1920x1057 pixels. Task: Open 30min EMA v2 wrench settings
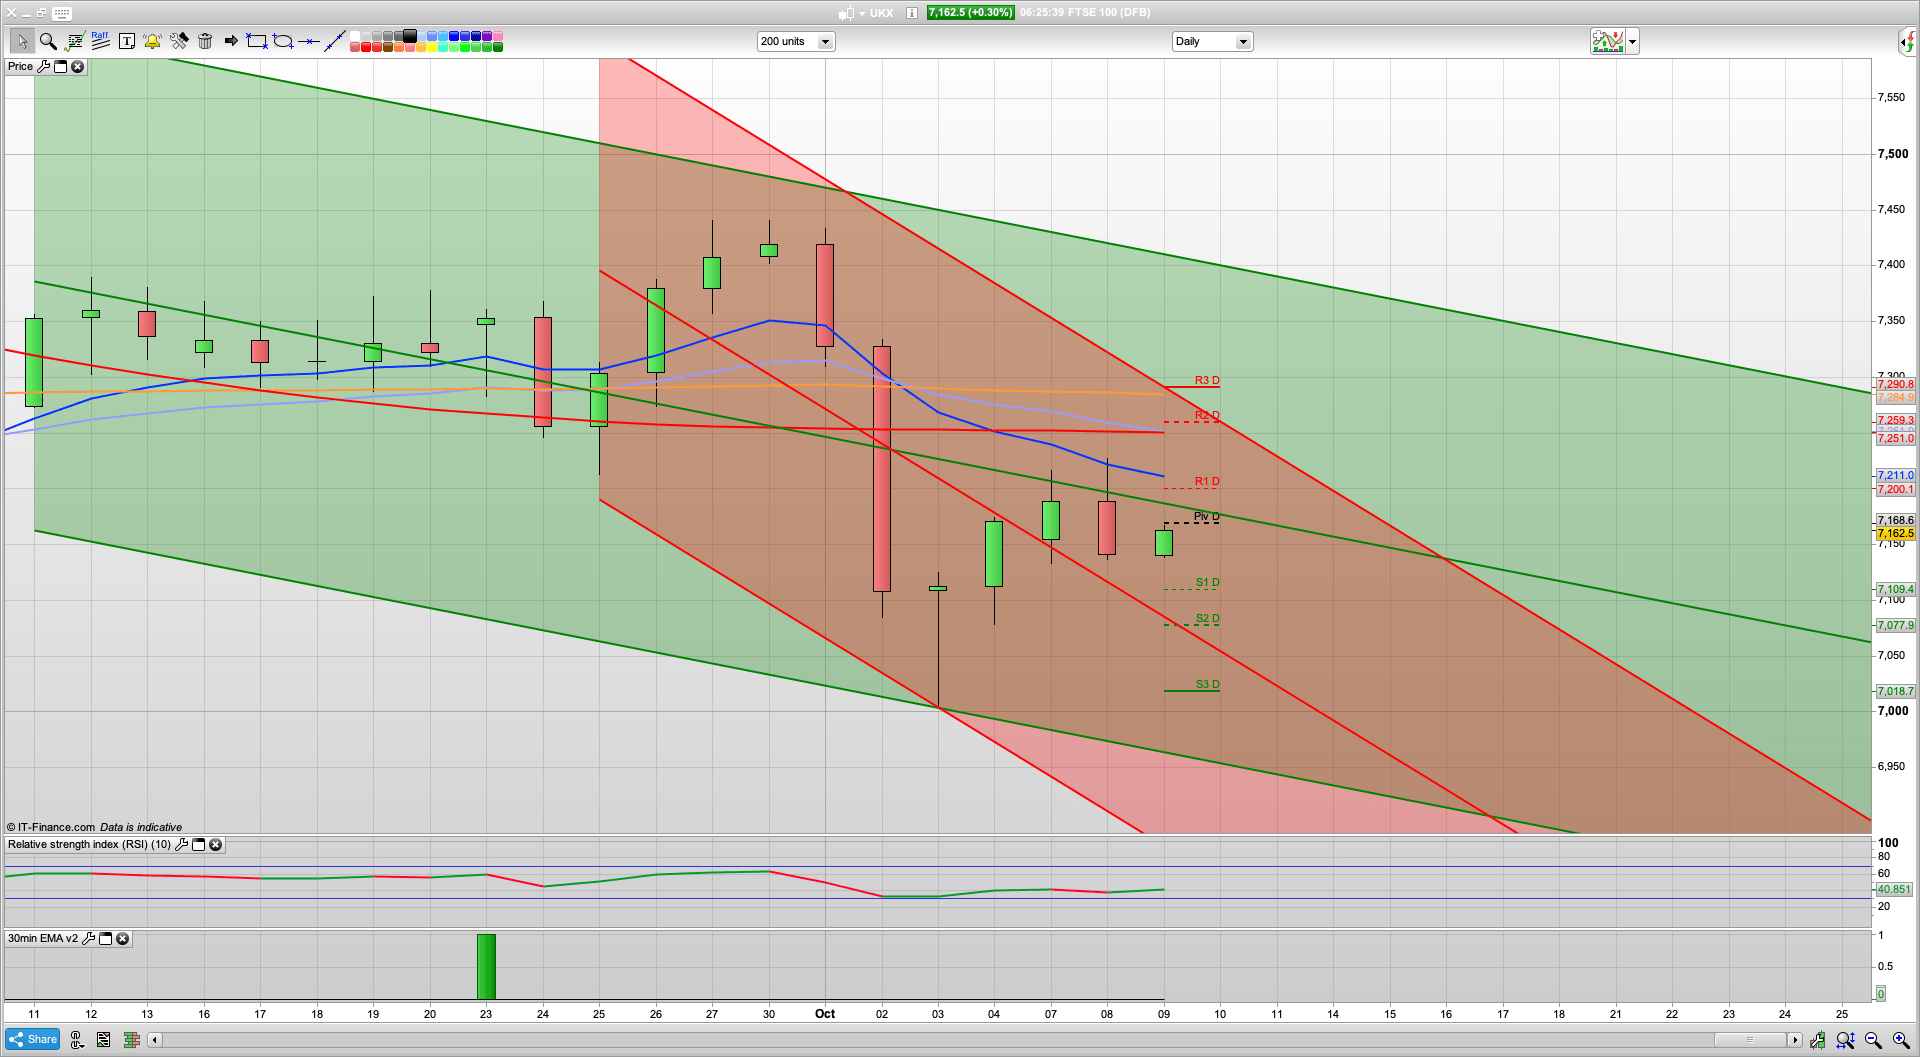(x=88, y=938)
